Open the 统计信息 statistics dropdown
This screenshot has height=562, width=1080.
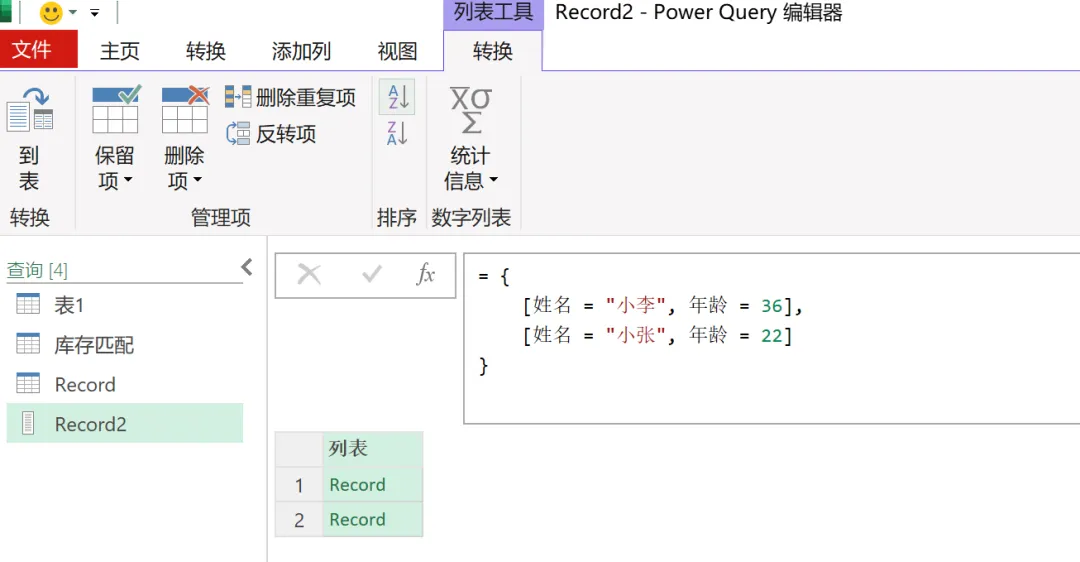click(x=471, y=139)
